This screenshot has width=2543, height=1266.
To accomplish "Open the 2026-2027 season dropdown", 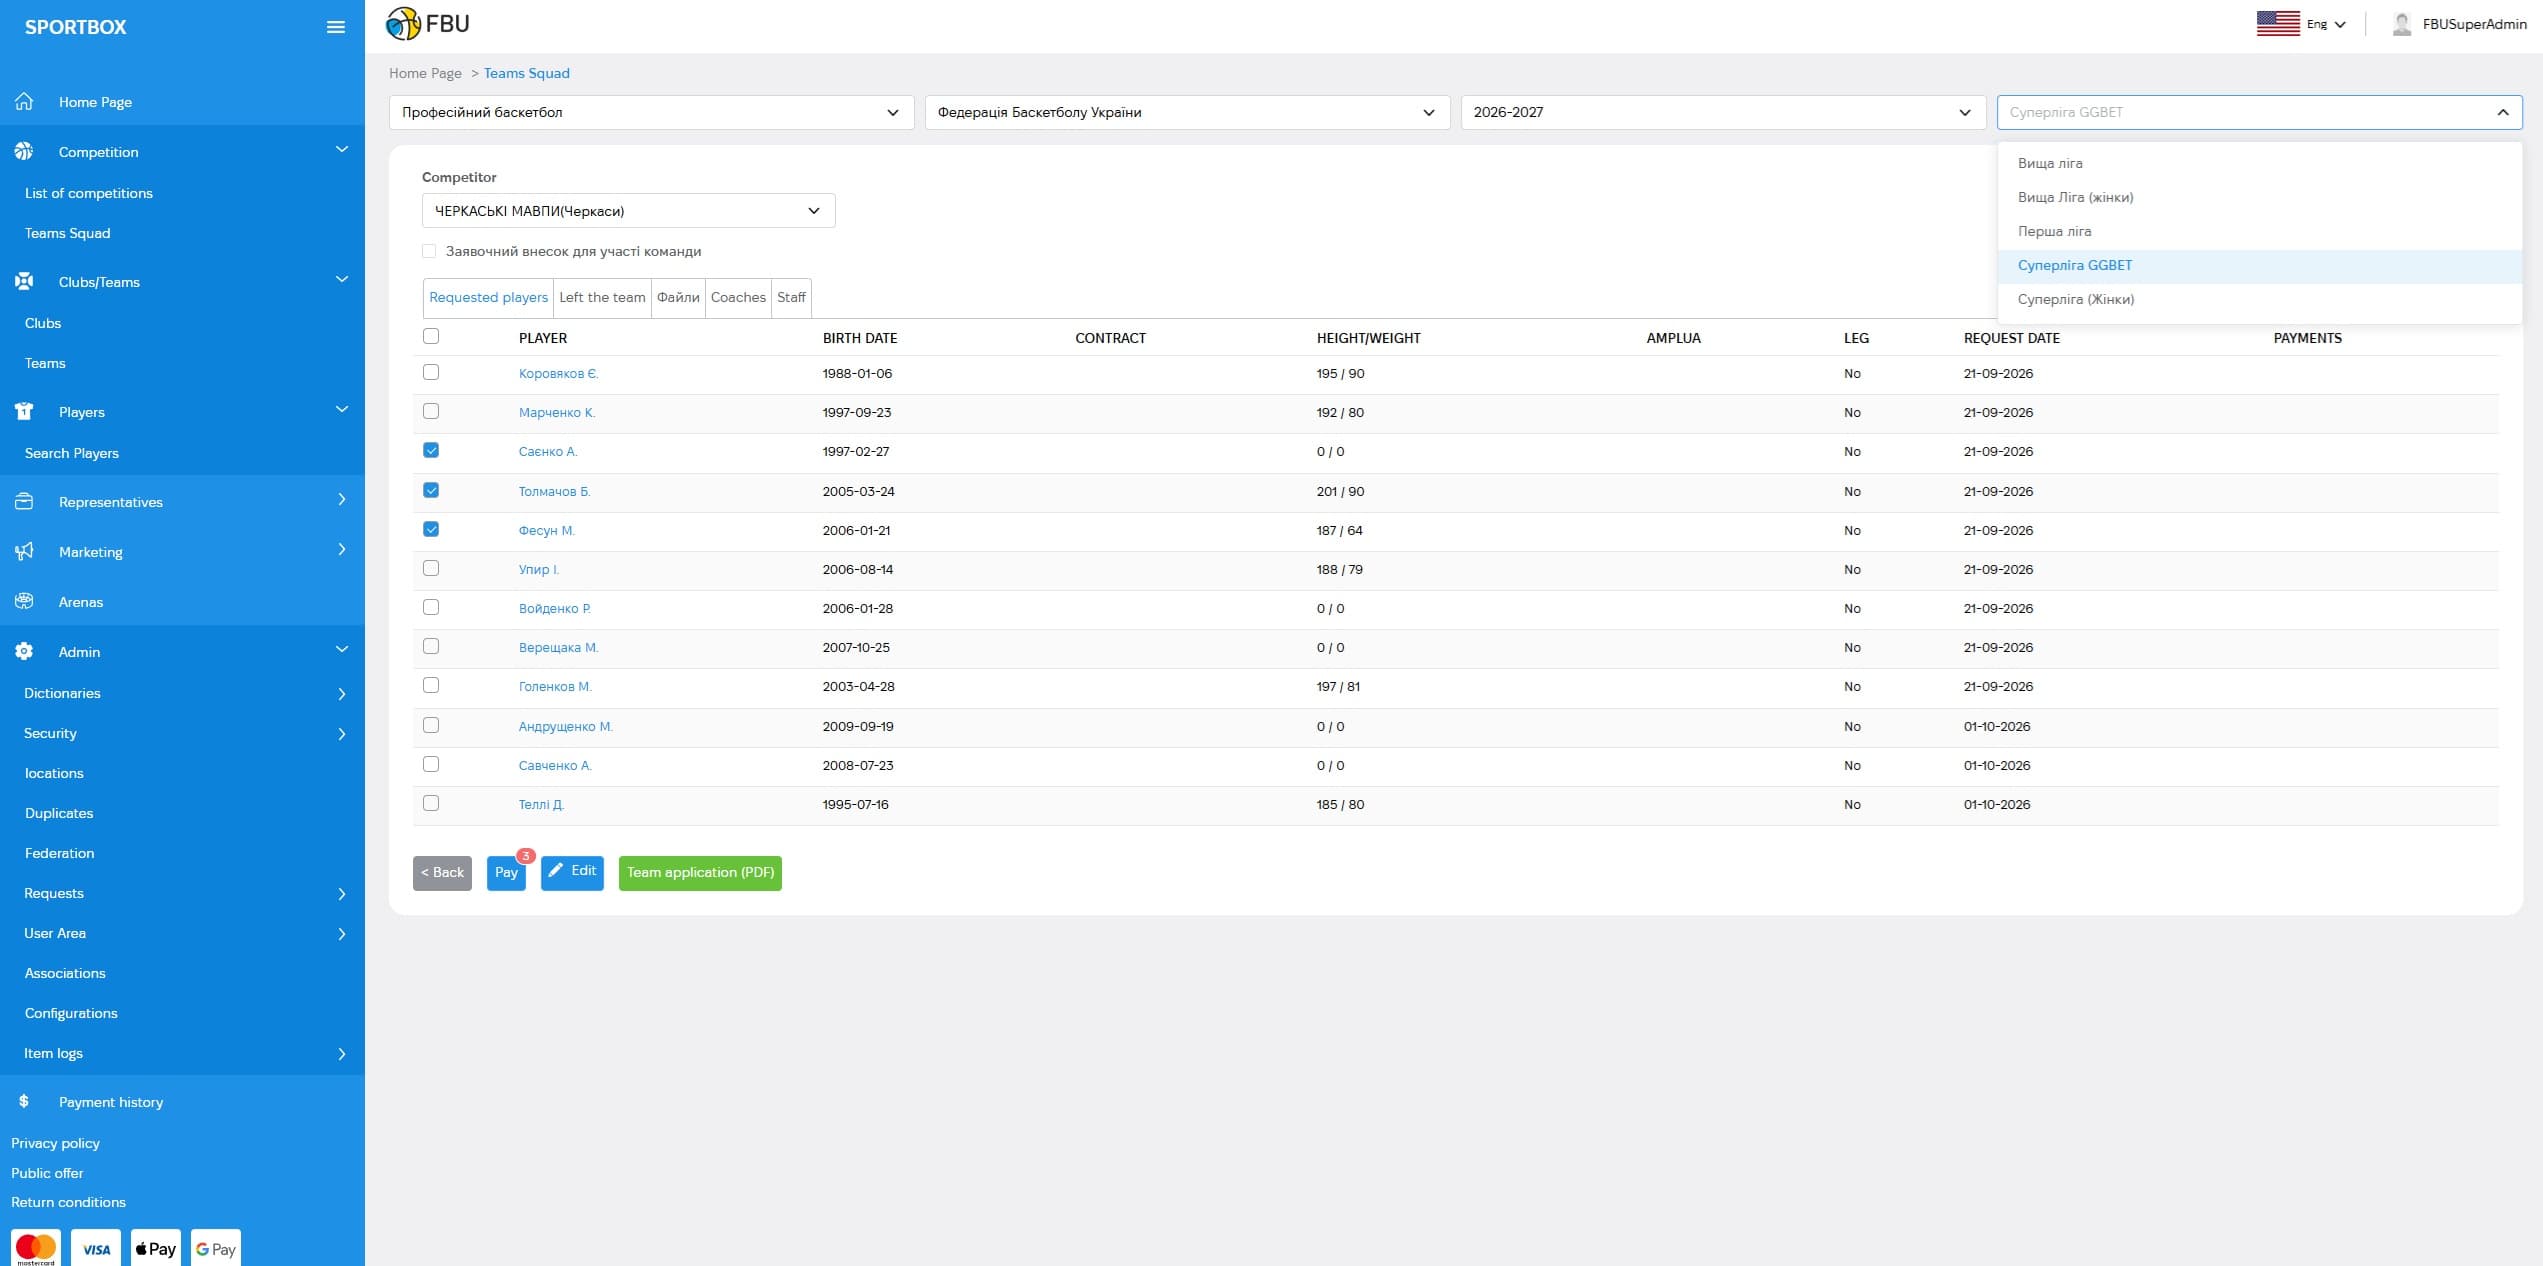I will (1723, 112).
